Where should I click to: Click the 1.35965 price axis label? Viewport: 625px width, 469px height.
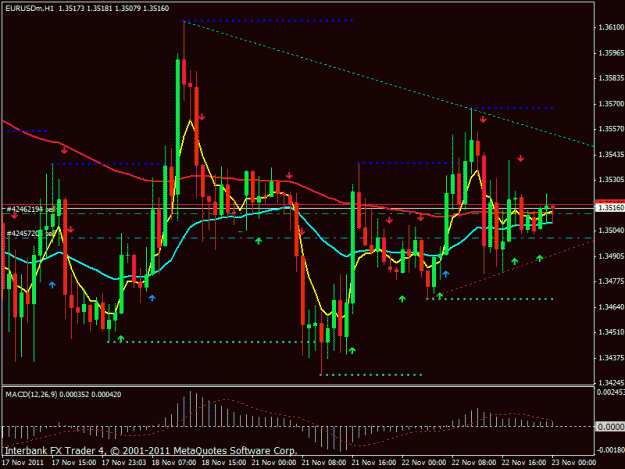(x=611, y=53)
